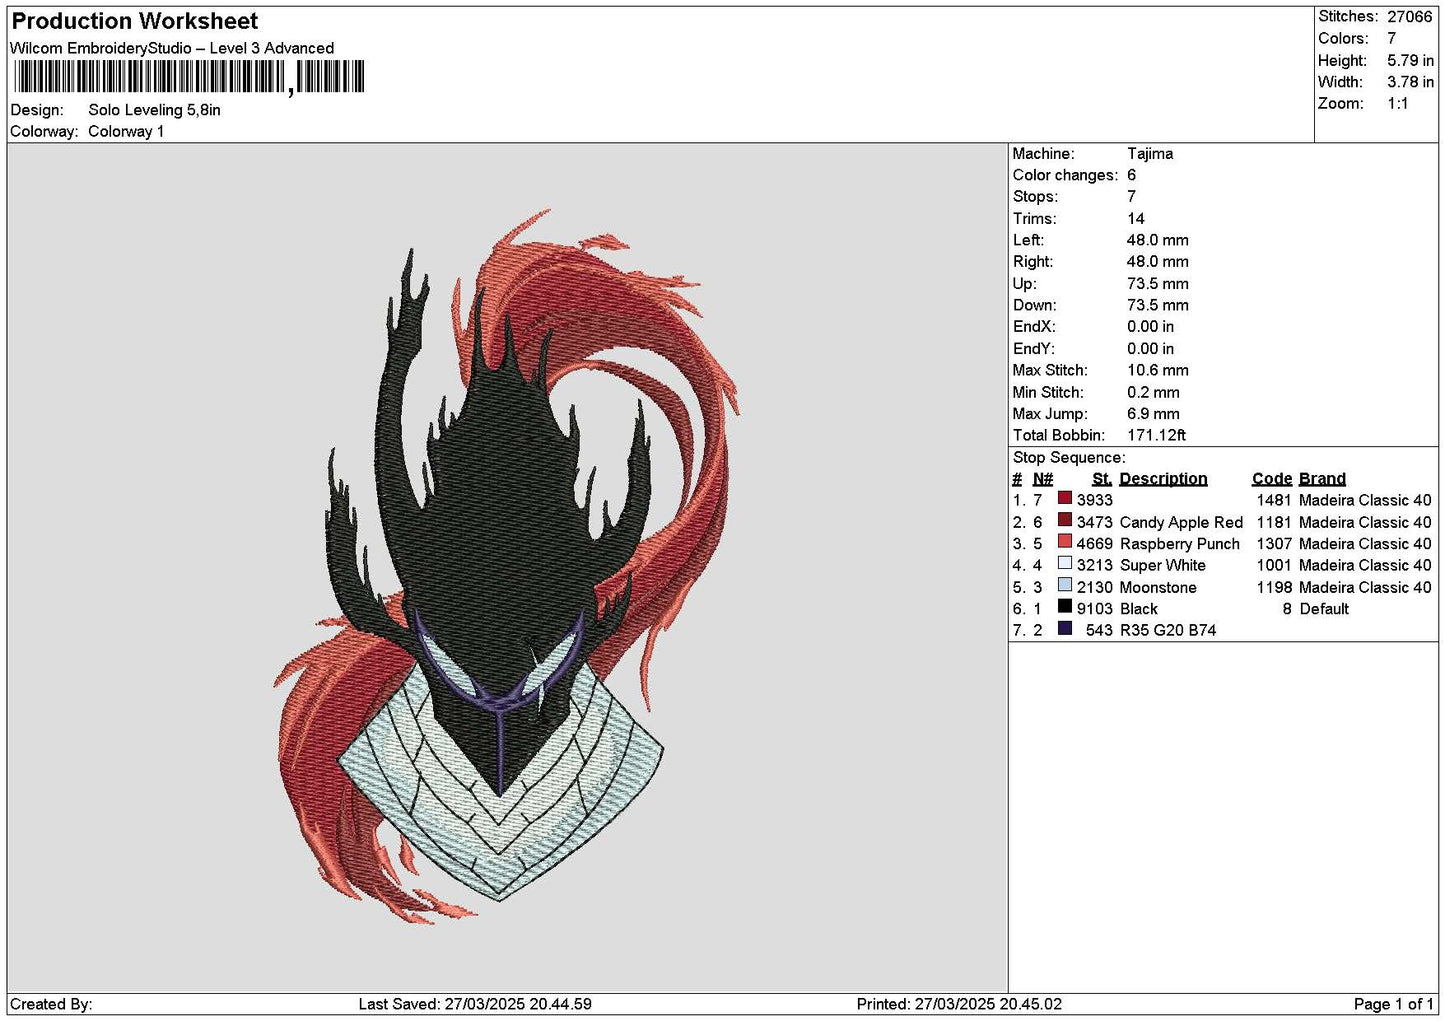
Task: Click the 'Printed: 27/03/2025 20.45.02' text
Action: [959, 1004]
